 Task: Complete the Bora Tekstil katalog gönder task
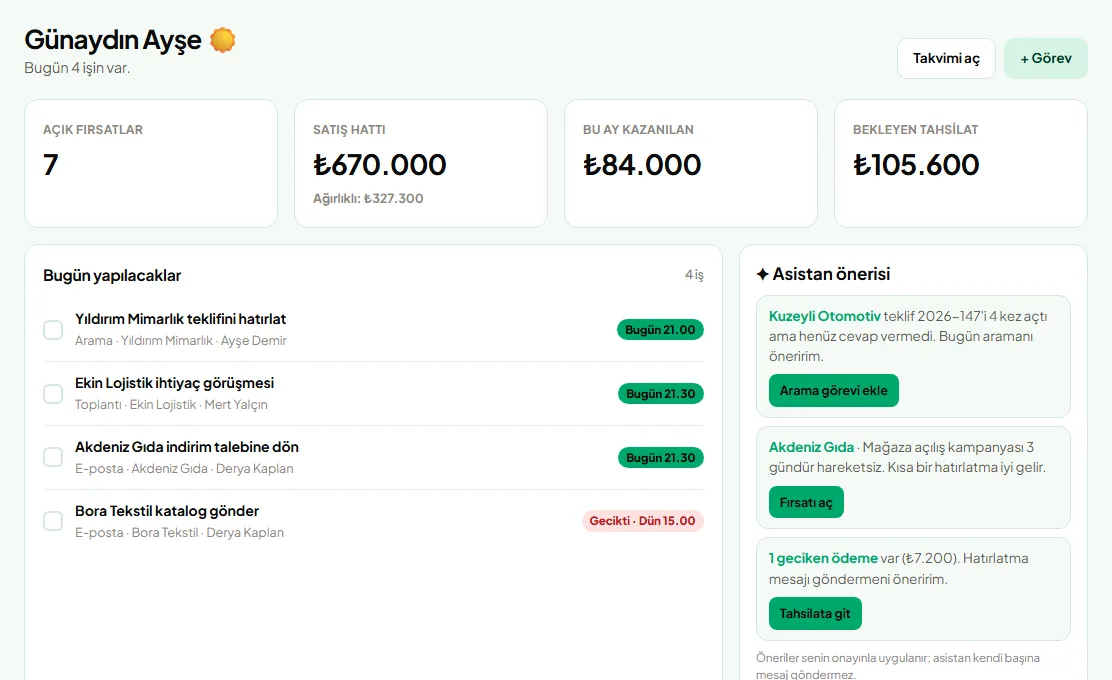coord(53,521)
